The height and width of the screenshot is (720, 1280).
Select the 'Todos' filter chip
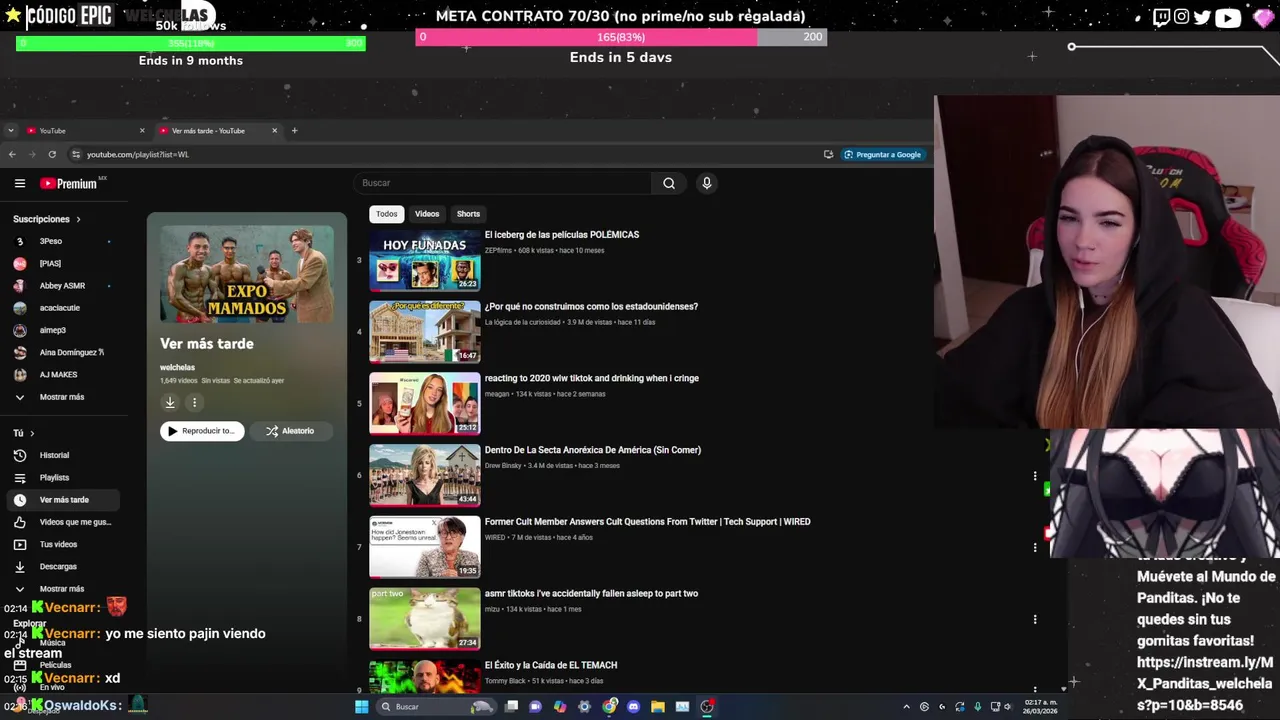[x=386, y=214]
